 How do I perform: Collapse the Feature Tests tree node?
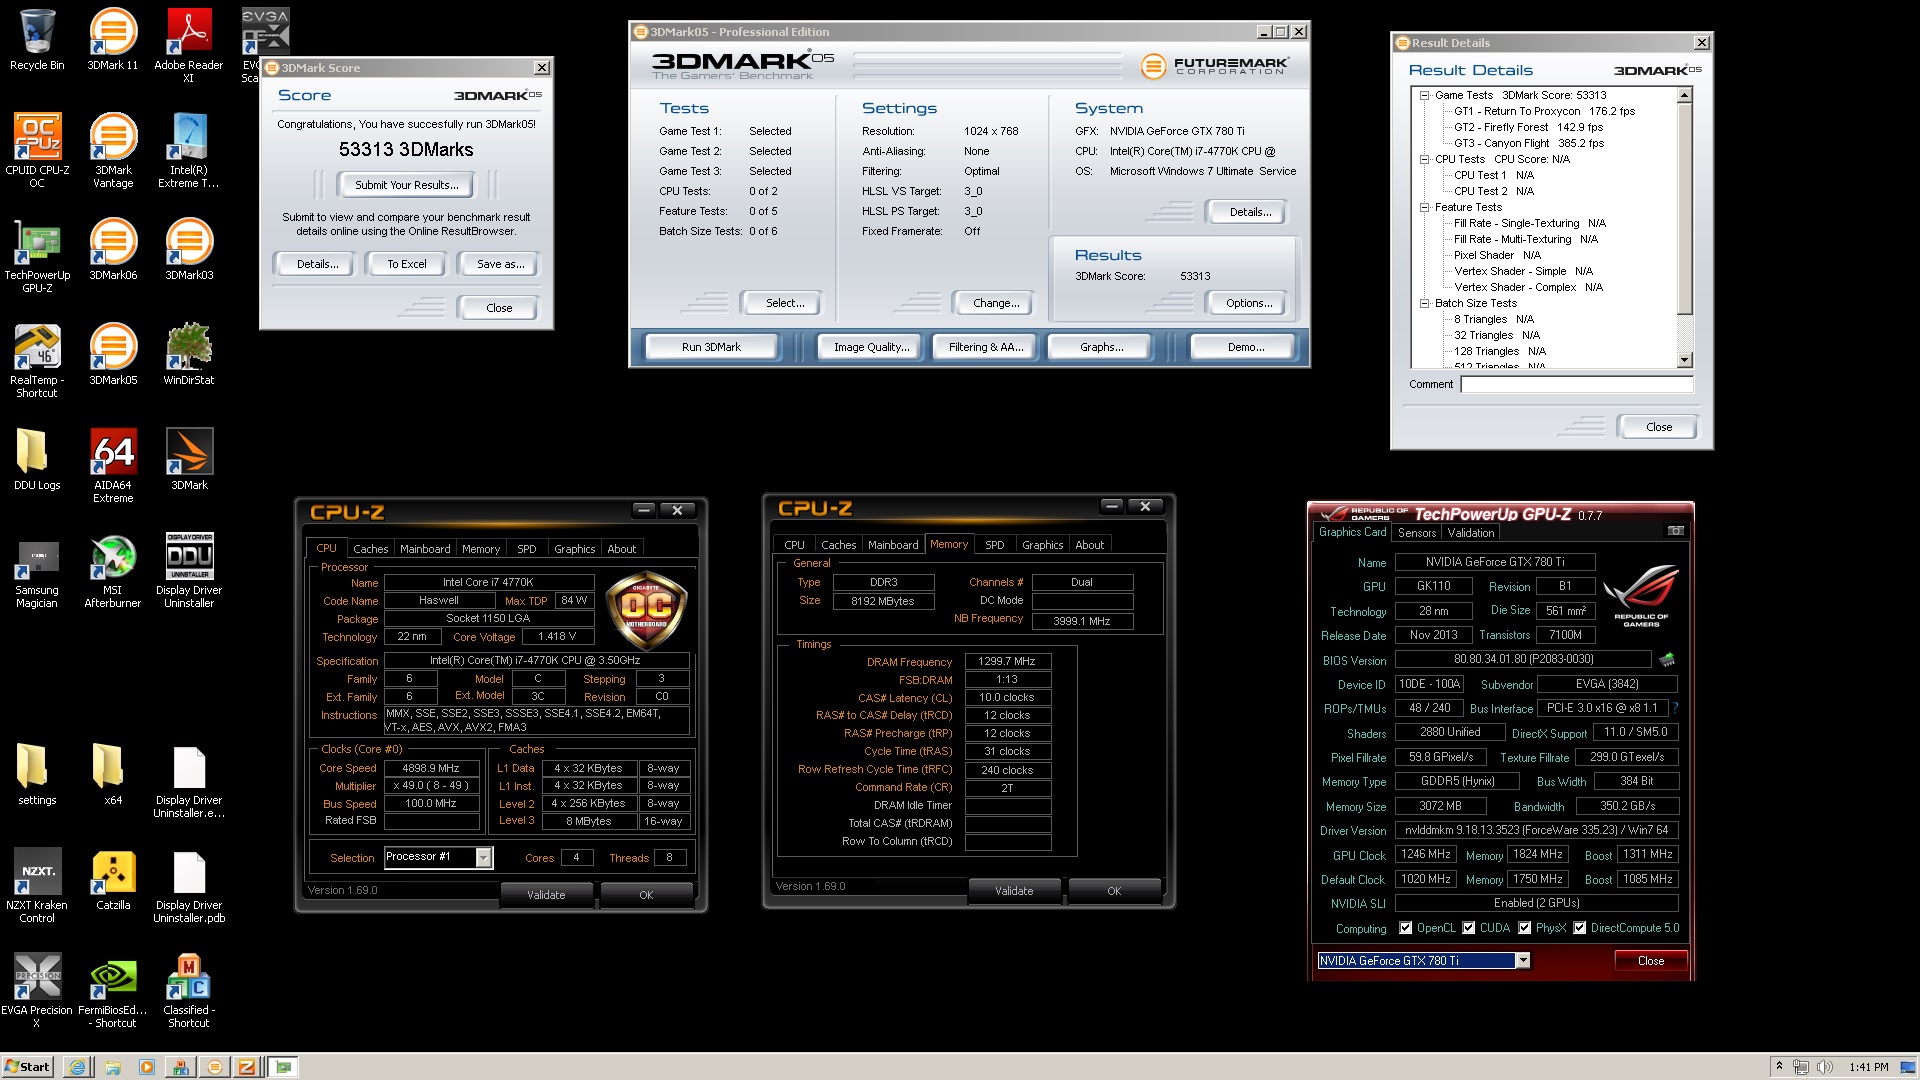1425,207
